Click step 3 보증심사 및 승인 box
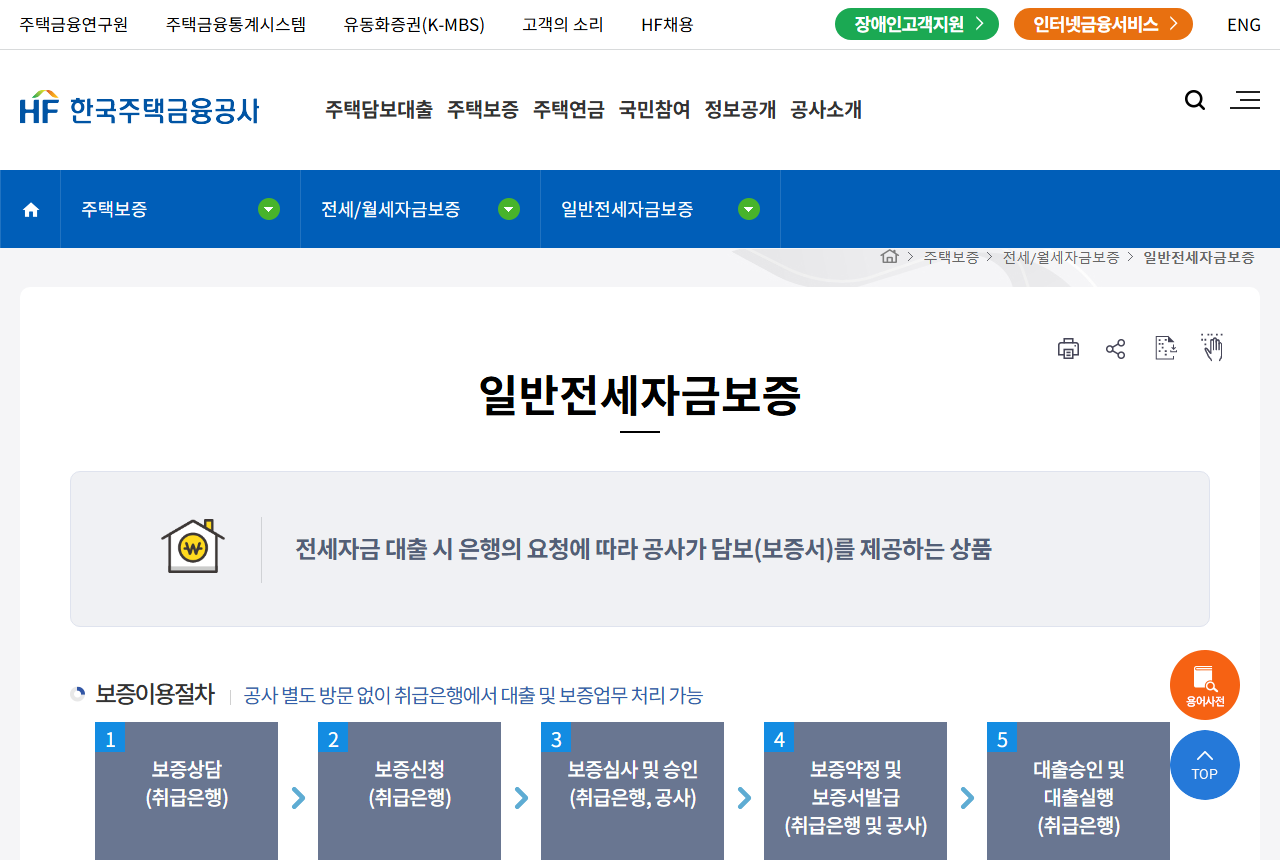 (632, 791)
